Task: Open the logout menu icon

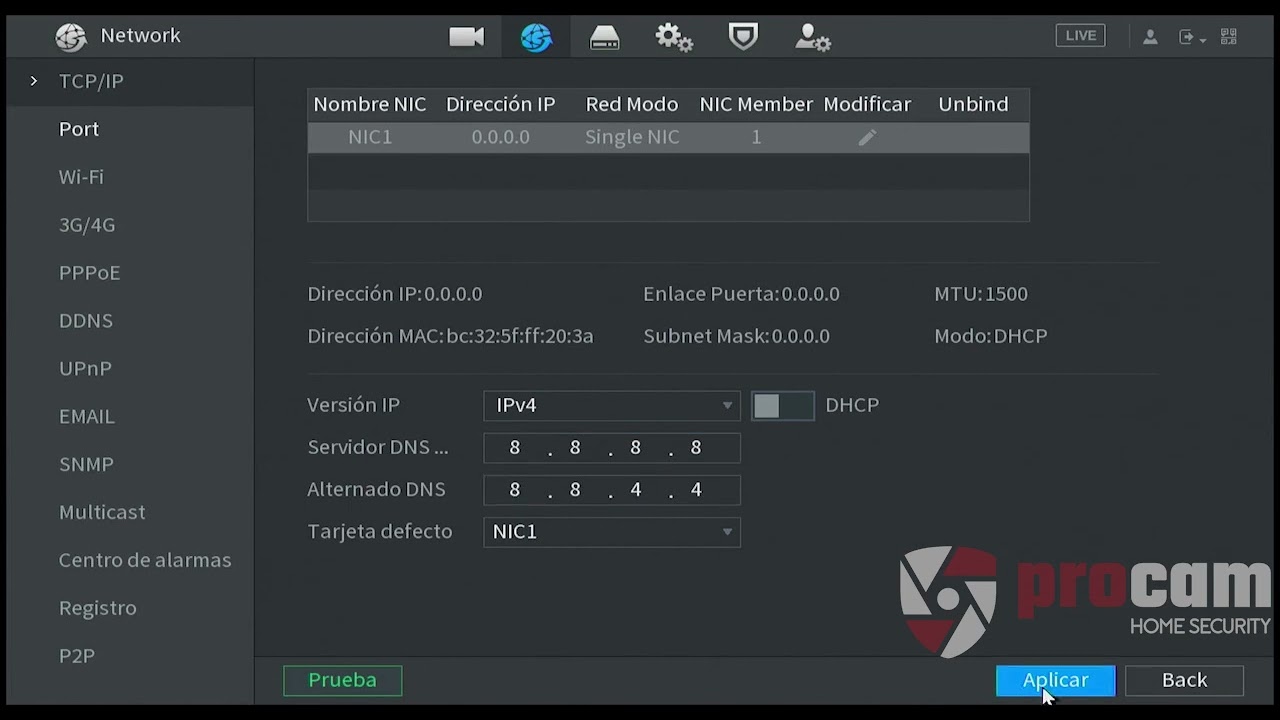Action: click(x=1192, y=37)
